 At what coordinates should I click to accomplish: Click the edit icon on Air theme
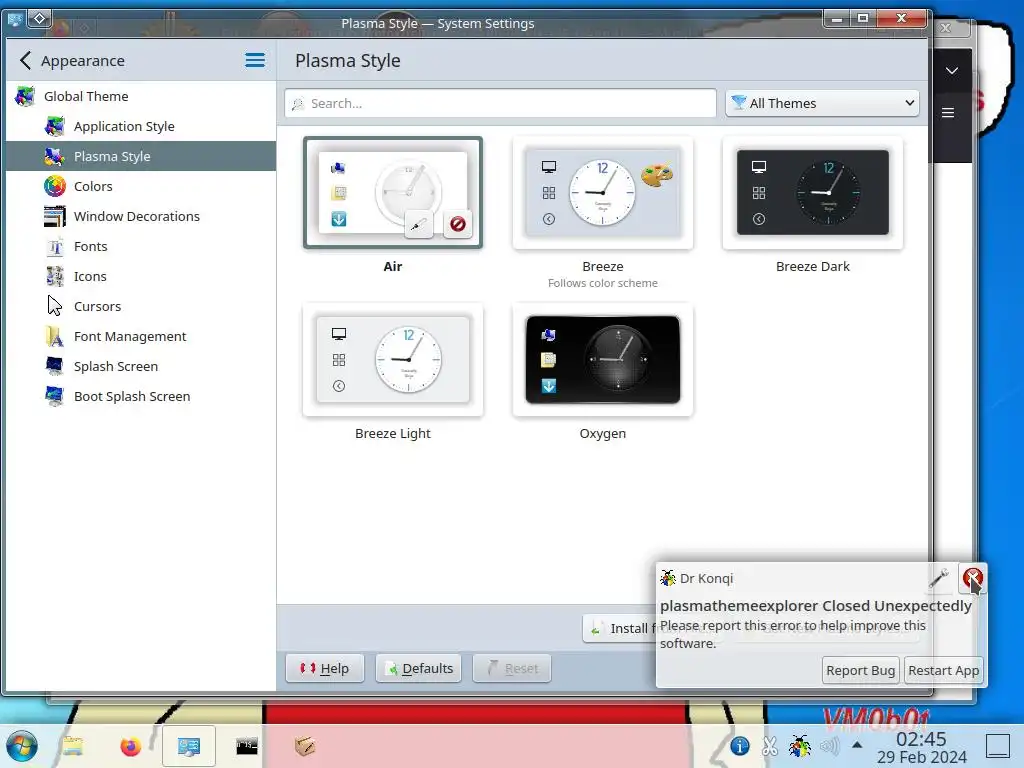coord(418,225)
